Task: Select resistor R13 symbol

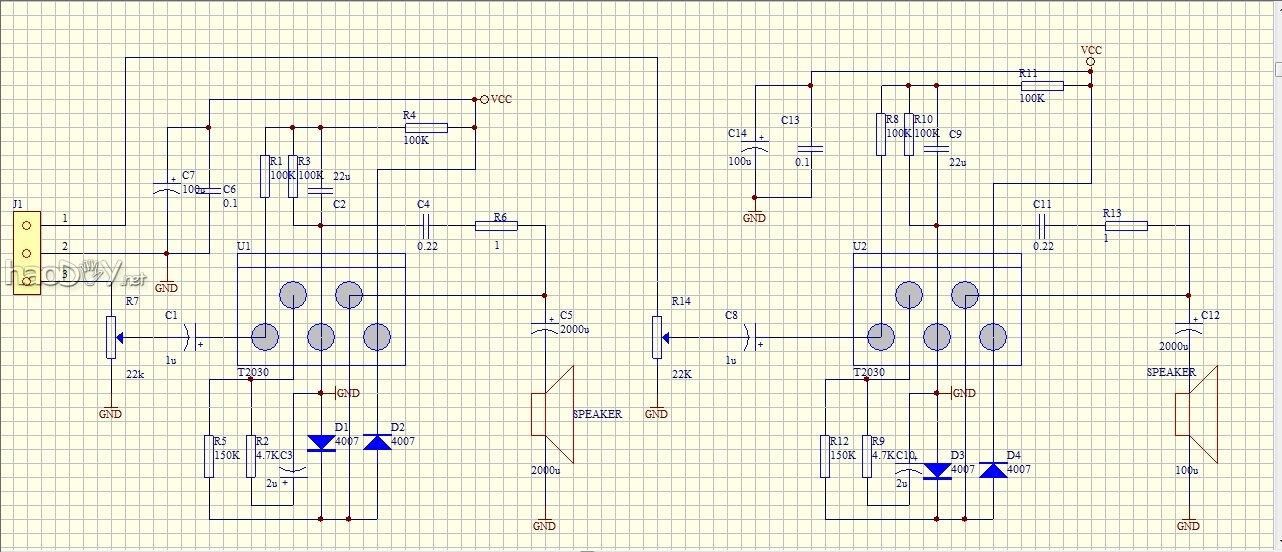Action: 1125,226
